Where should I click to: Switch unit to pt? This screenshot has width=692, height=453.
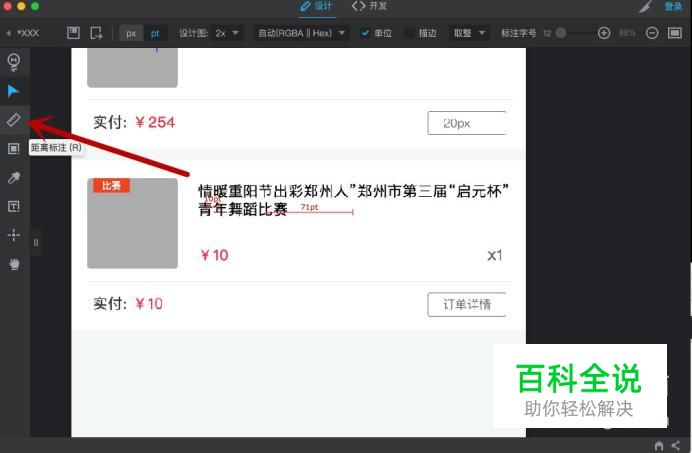[155, 33]
